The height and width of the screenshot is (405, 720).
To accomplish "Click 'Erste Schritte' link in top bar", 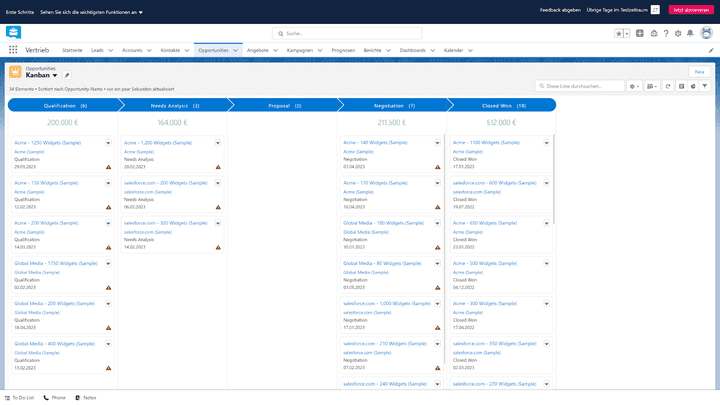I will pyautogui.click(x=20, y=12).
